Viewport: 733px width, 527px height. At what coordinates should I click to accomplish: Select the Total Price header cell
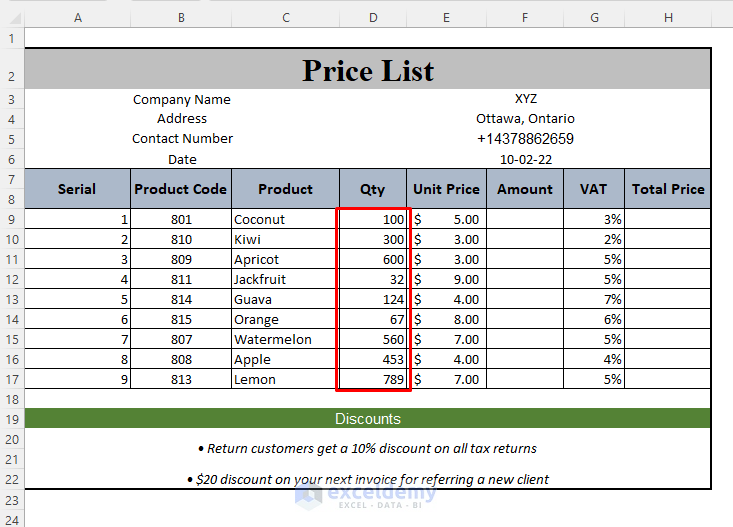click(x=667, y=189)
